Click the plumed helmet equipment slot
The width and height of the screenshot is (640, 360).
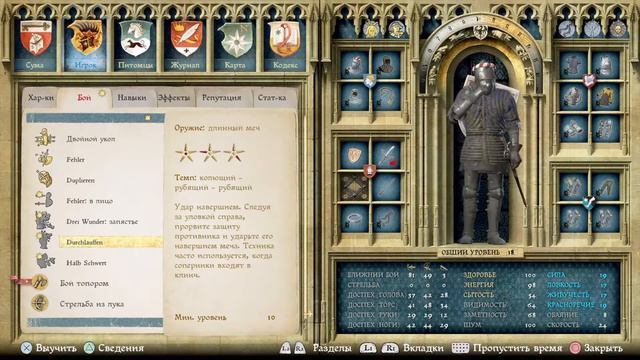point(354,64)
